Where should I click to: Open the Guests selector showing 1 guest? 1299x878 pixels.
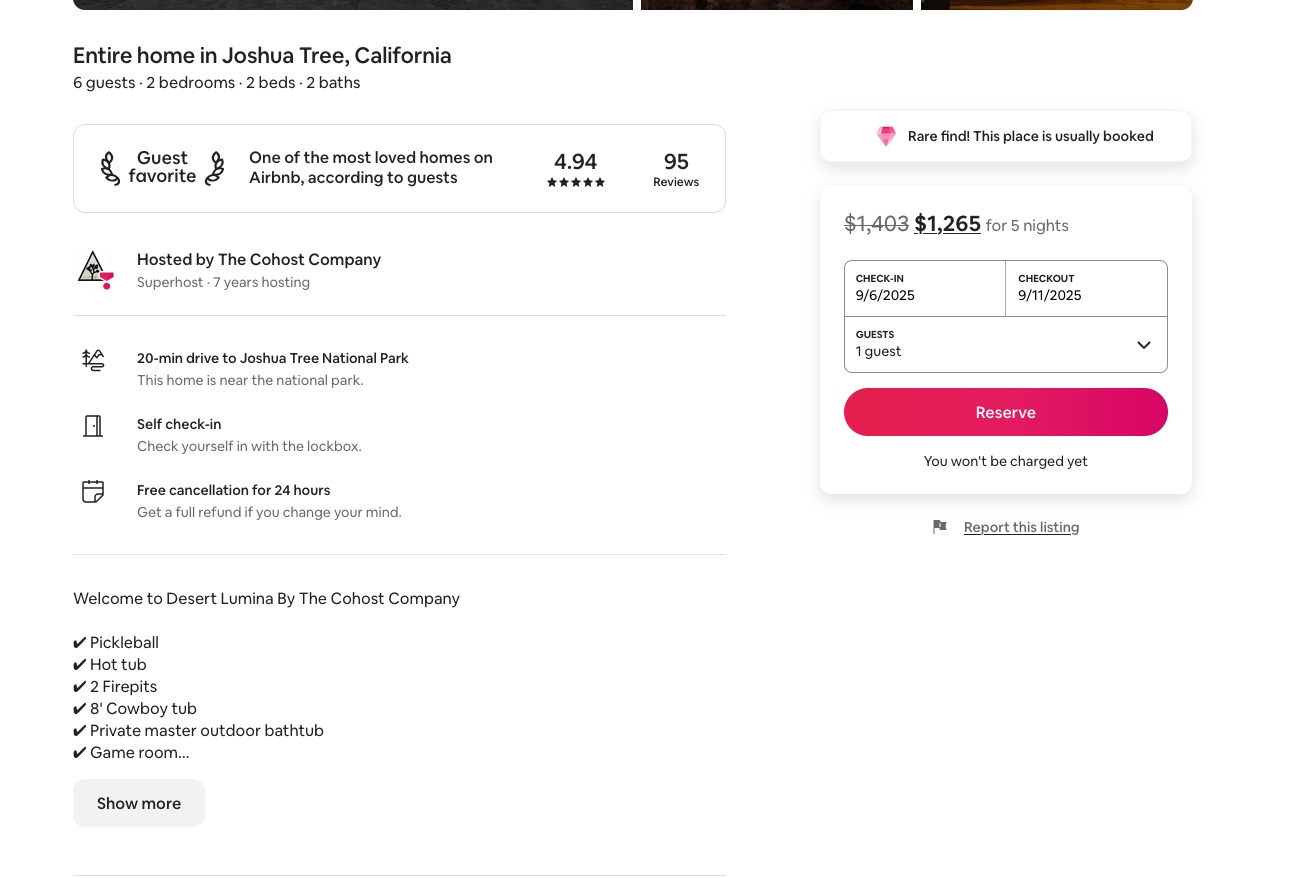(990, 344)
